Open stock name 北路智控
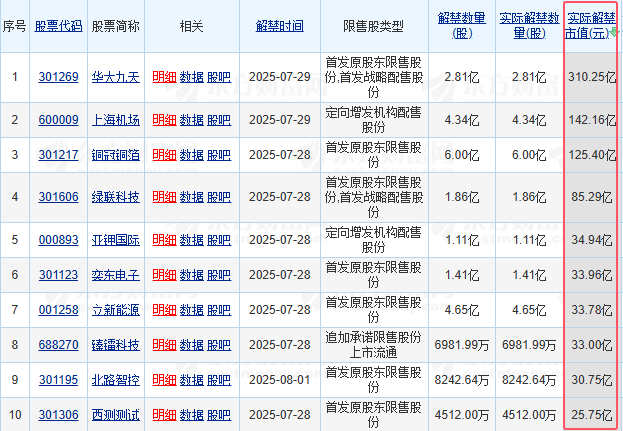623x431 pixels. point(116,379)
